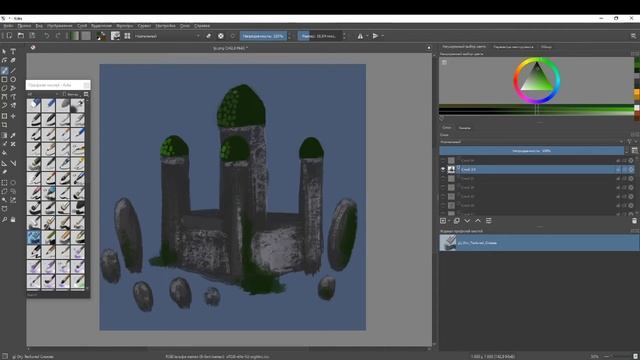Select the Crop tool
The height and width of the screenshot is (360, 640).
[x=4, y=125]
